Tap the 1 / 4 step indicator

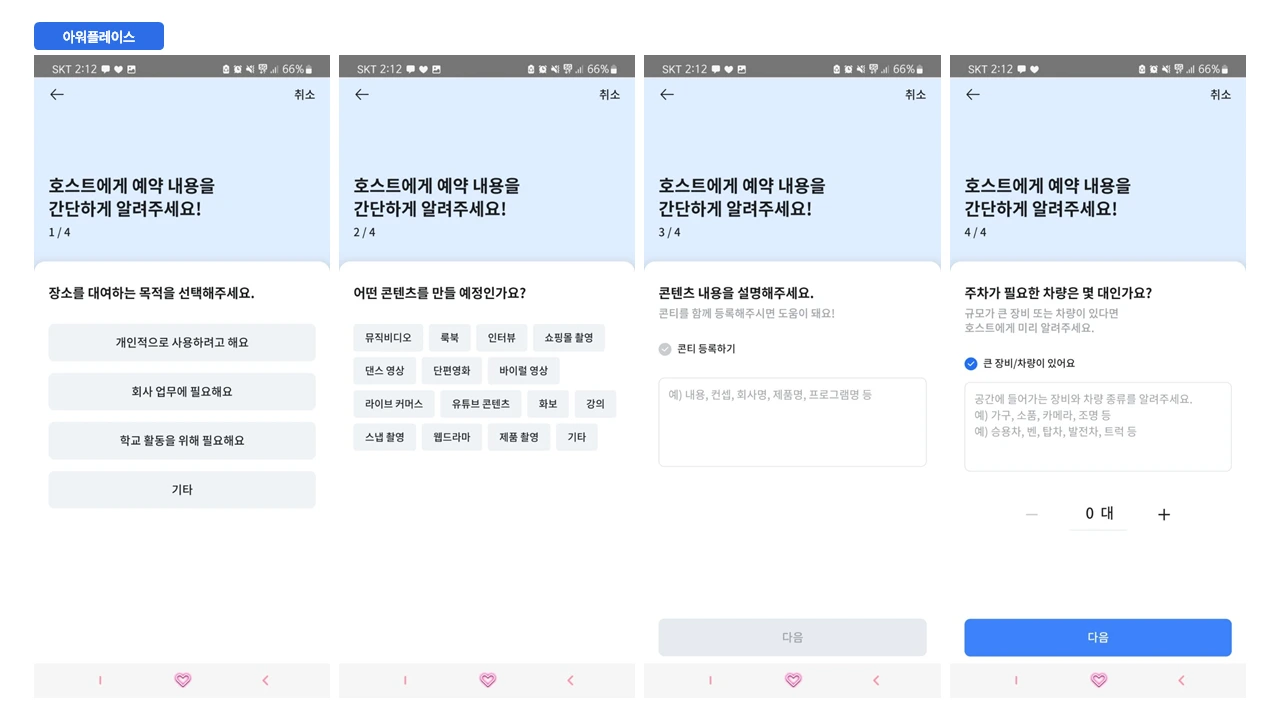click(x=59, y=232)
